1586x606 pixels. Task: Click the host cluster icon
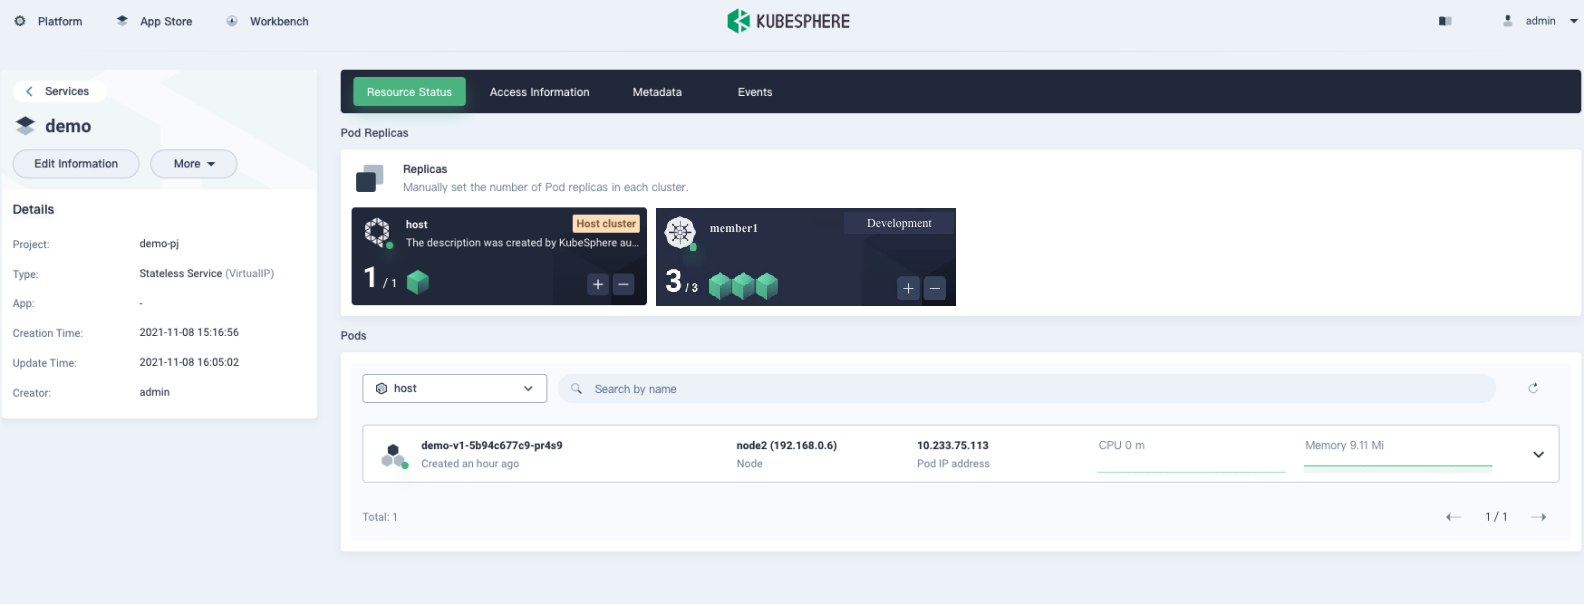coord(377,232)
